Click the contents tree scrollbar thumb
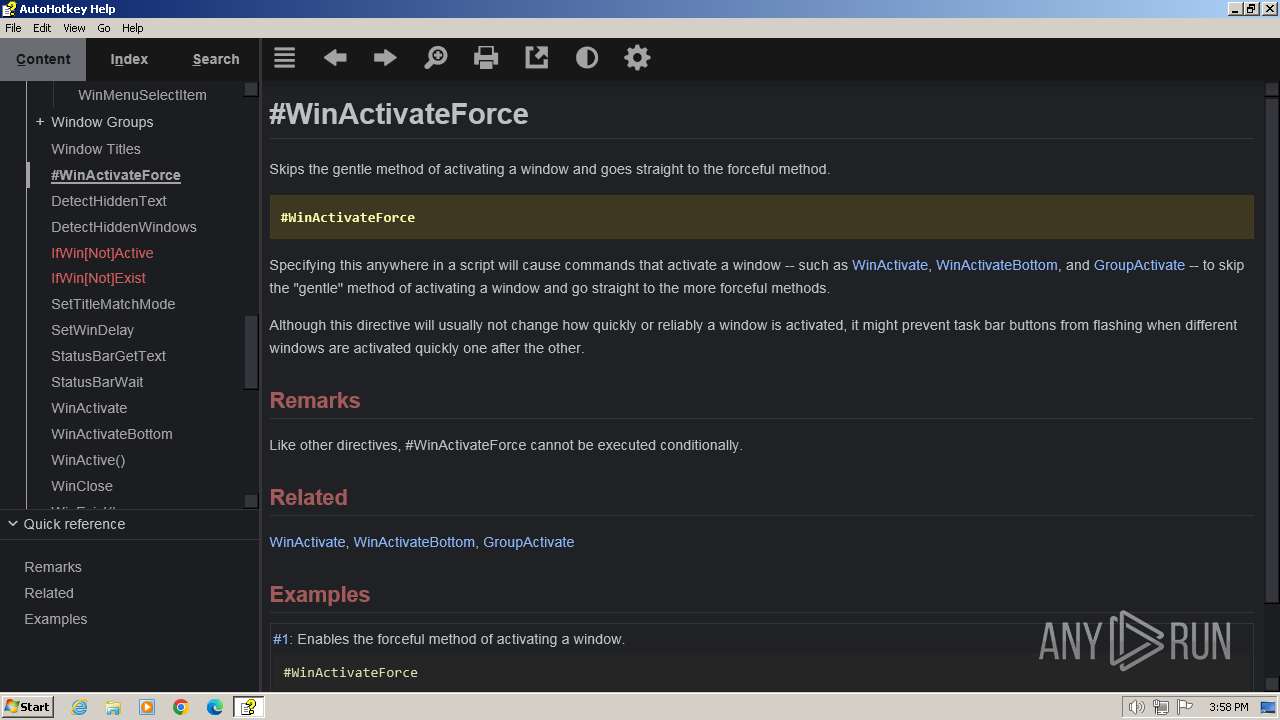This screenshot has width=1280, height=720. point(251,352)
